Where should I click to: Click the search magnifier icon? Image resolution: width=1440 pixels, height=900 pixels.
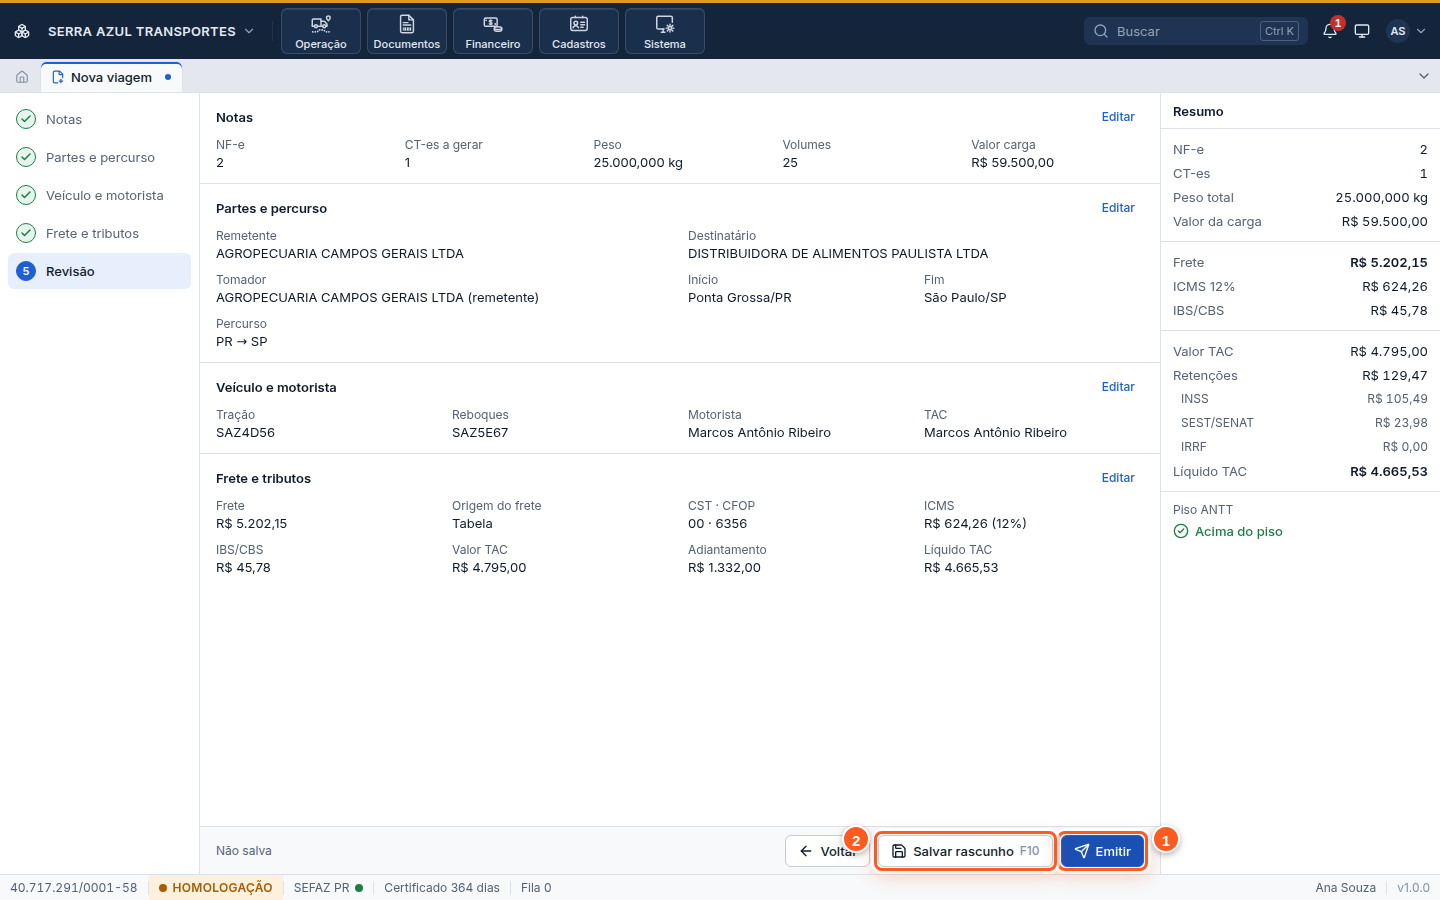(1101, 31)
